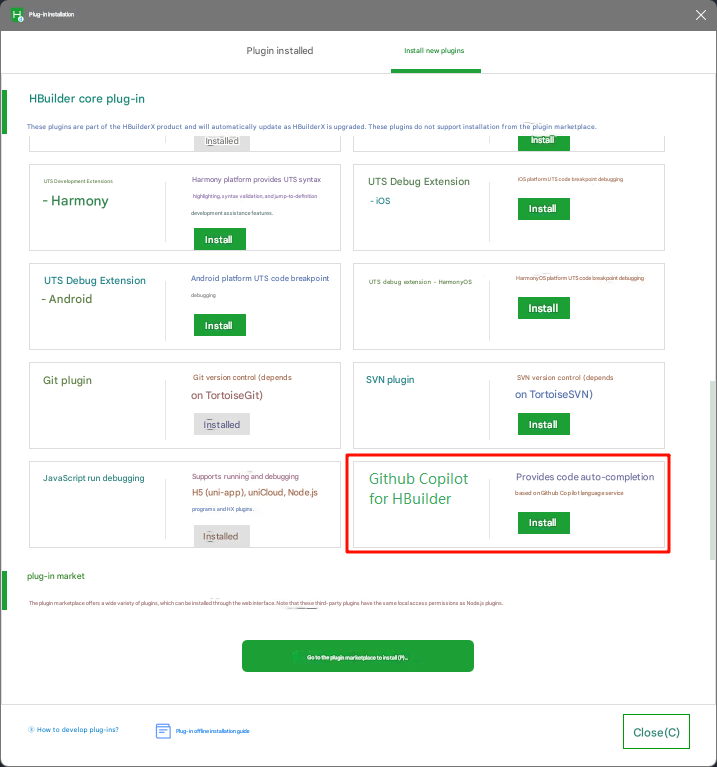This screenshot has width=717, height=767.
Task: Install the UTS debug extension for HarmonyOS
Action: (543, 308)
